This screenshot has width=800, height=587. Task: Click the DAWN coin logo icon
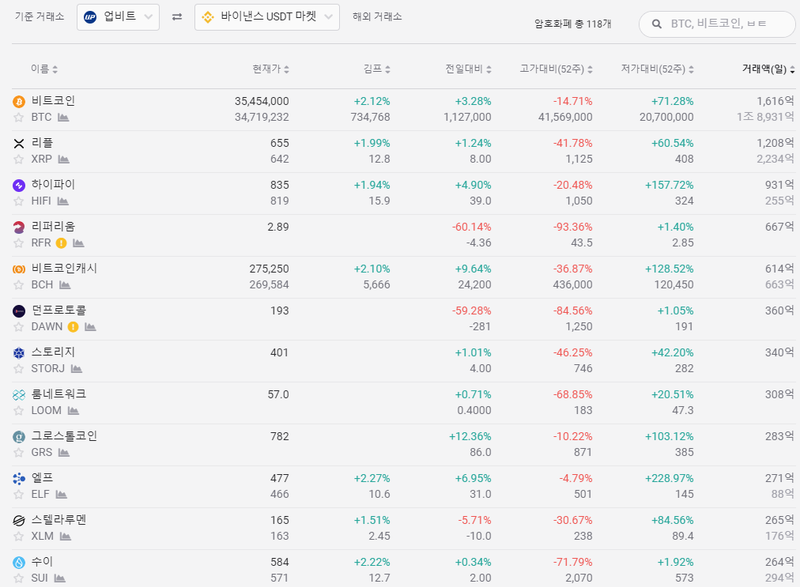coord(19,311)
